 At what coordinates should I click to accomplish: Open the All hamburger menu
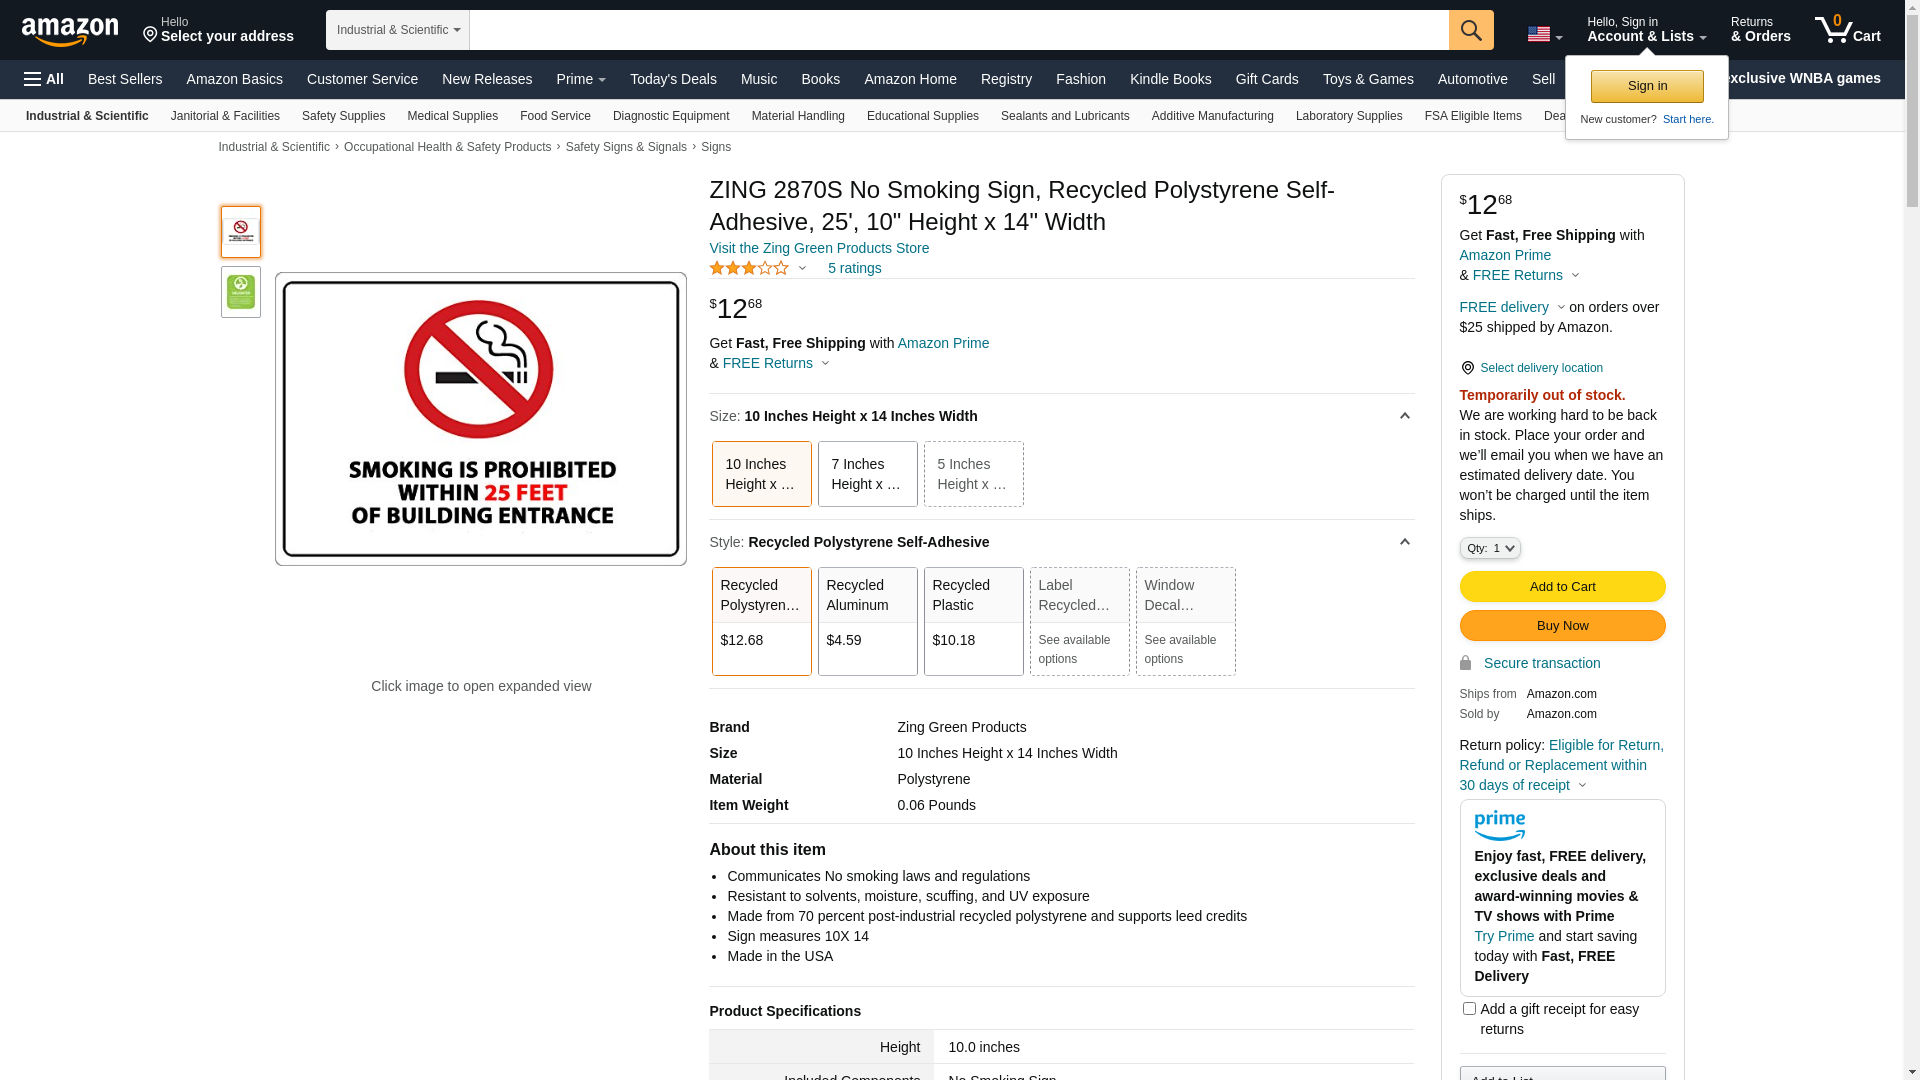click(44, 79)
